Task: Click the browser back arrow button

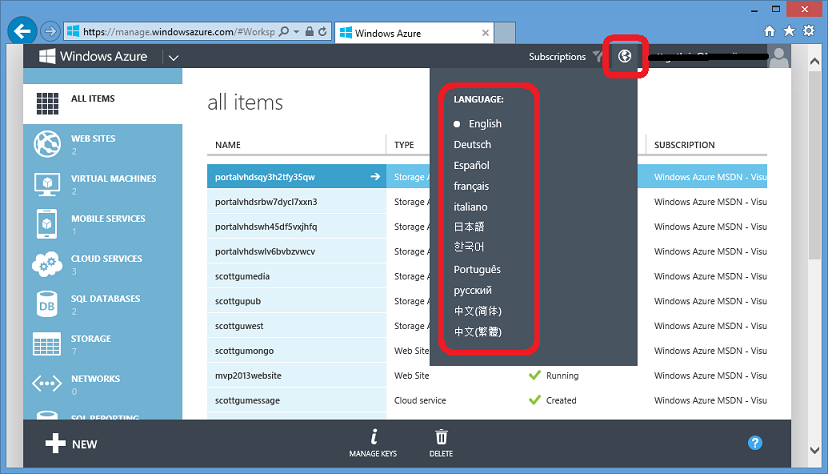Action: (x=22, y=31)
